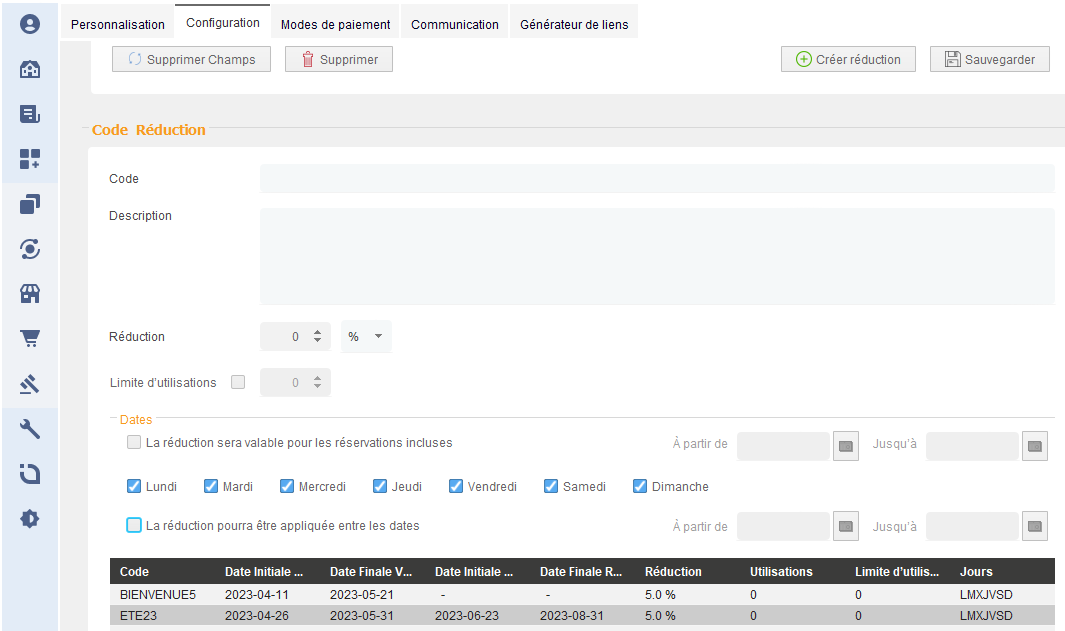
Task: Click the Créer réduction button
Action: [848, 59]
